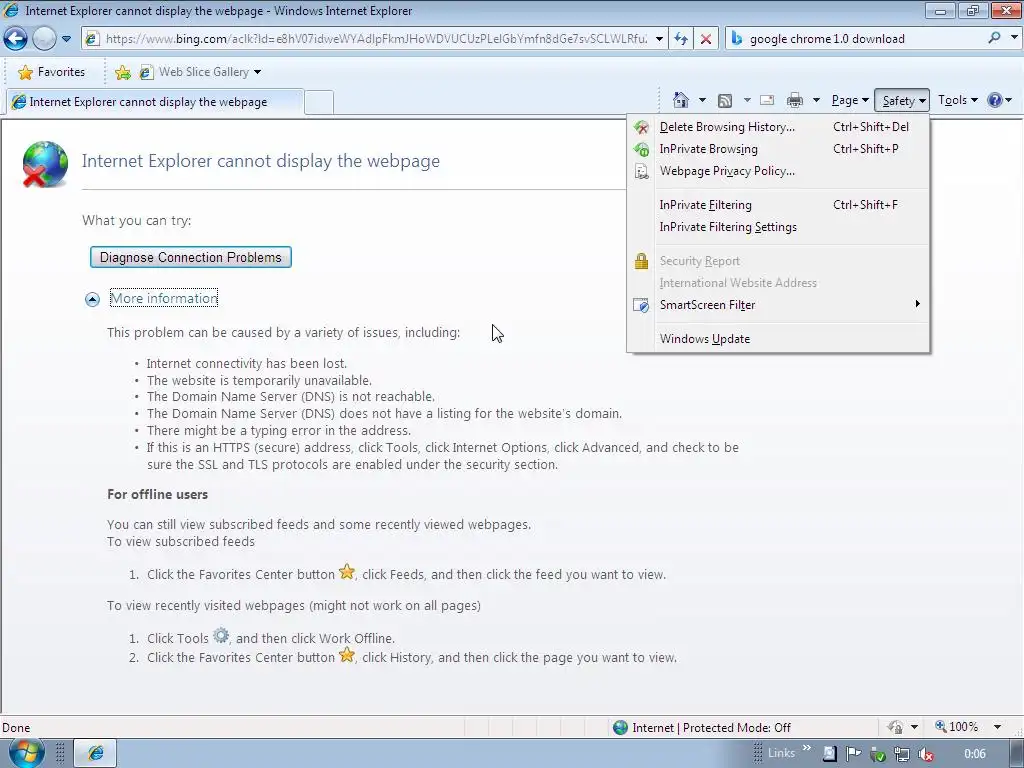1024x768 pixels.
Task: Click the Read Mail icon
Action: tap(767, 100)
